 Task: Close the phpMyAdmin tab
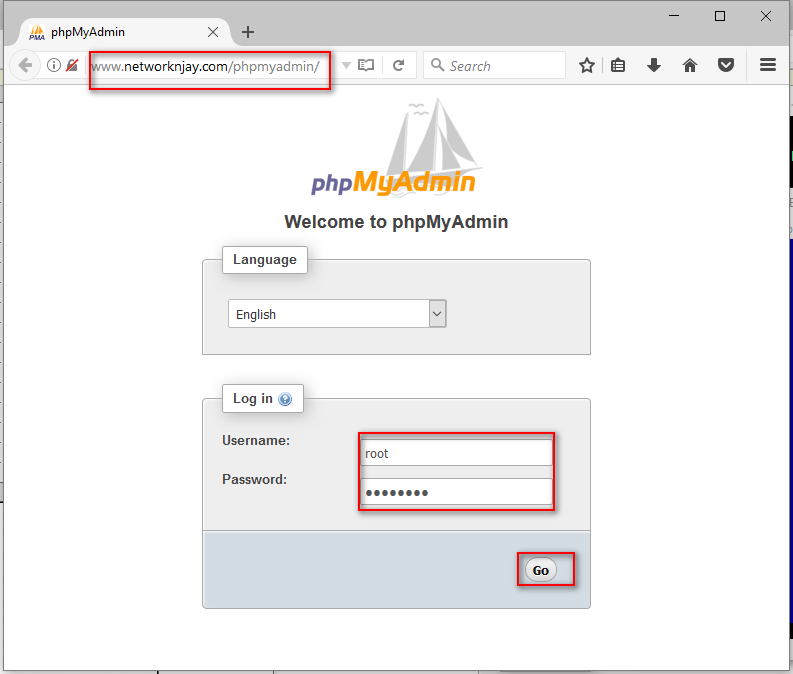[212, 31]
